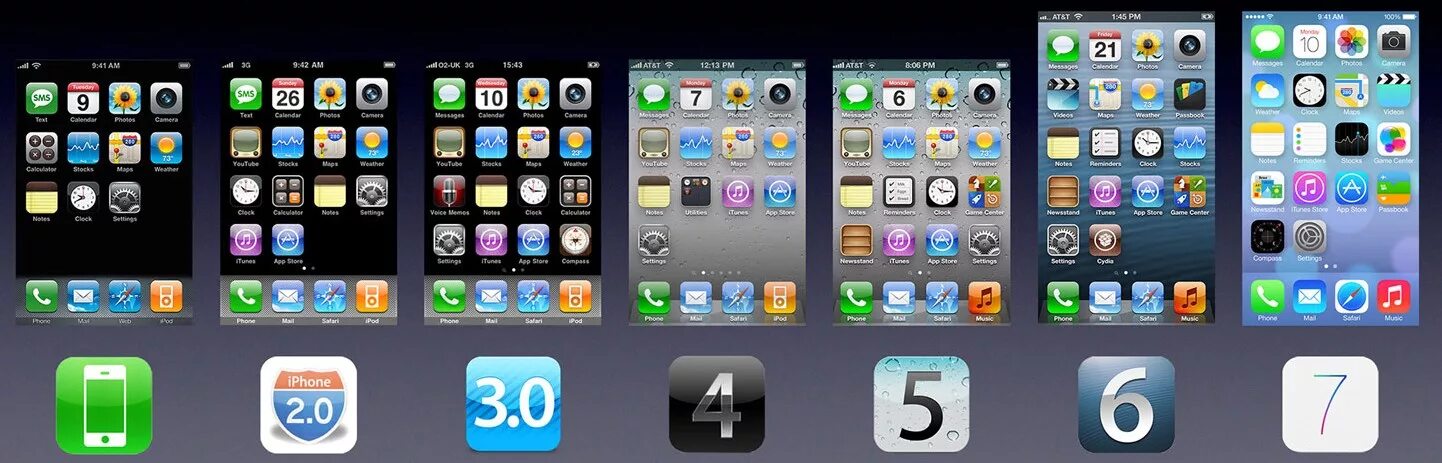1442x463 pixels.
Task: Open Reminders on the 8:06 PM screen
Action: [x=899, y=191]
